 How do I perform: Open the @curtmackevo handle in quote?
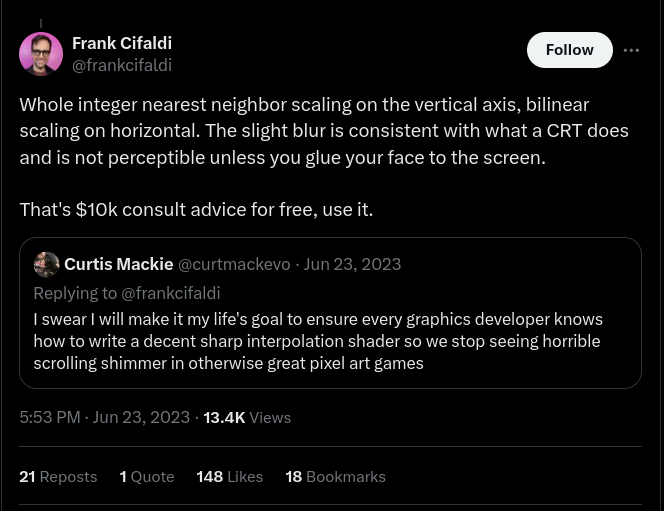click(234, 264)
